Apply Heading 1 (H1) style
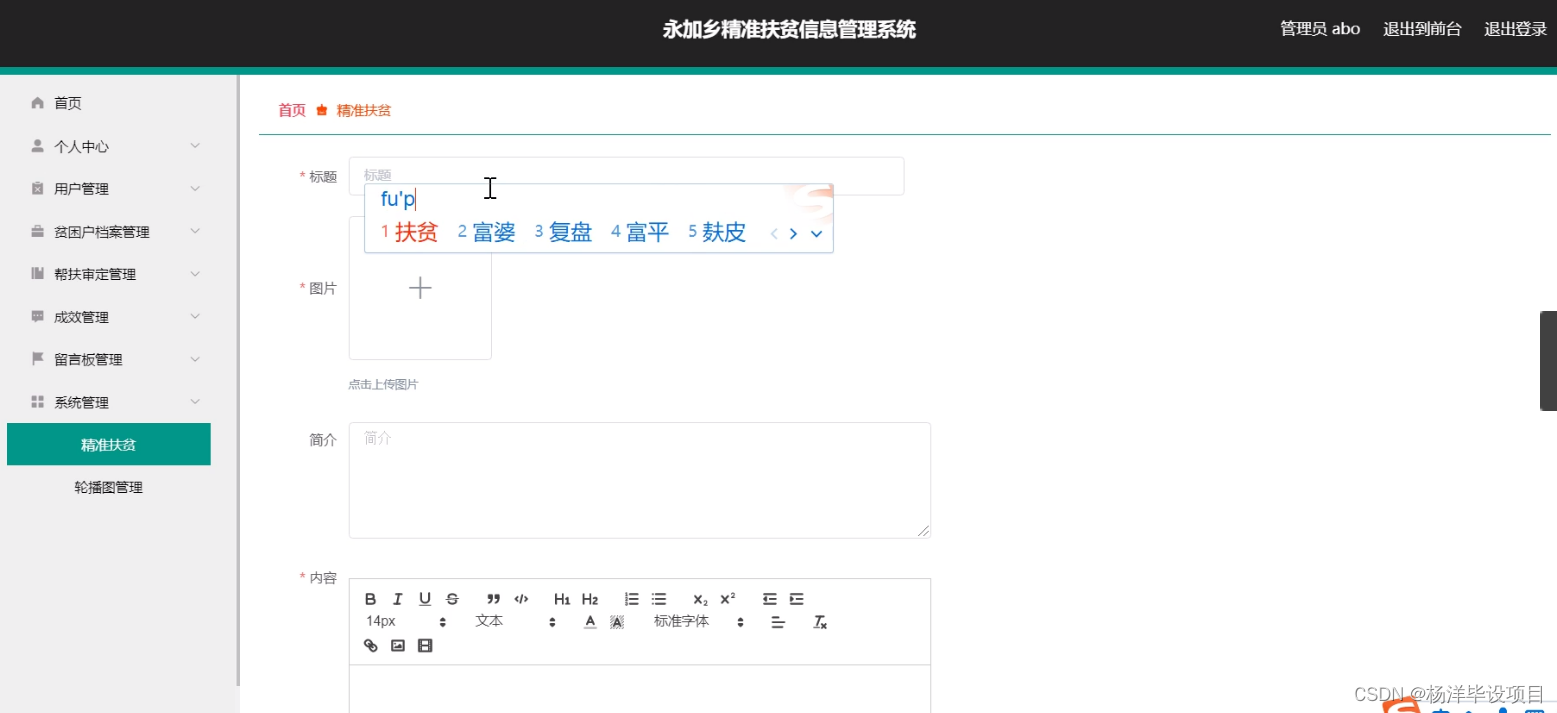This screenshot has height=713, width=1557. 562,599
